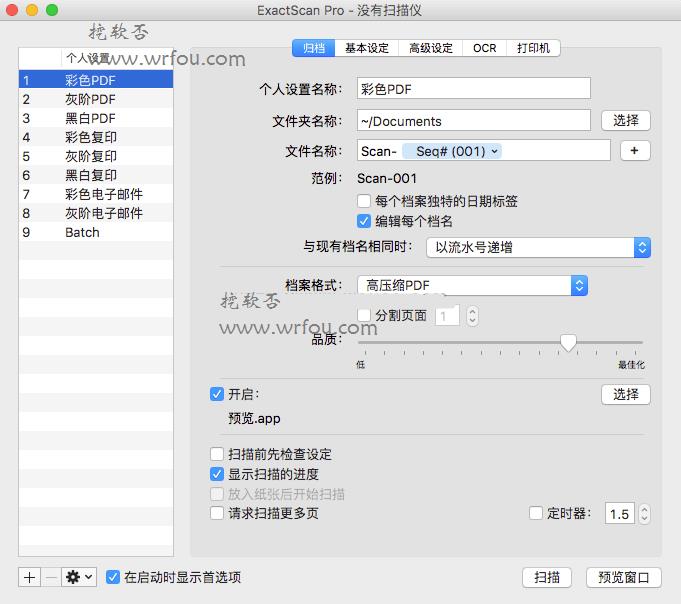This screenshot has width=681, height=604.
Task: Uncheck 编辑每个档名 checkbox
Action: point(364,221)
